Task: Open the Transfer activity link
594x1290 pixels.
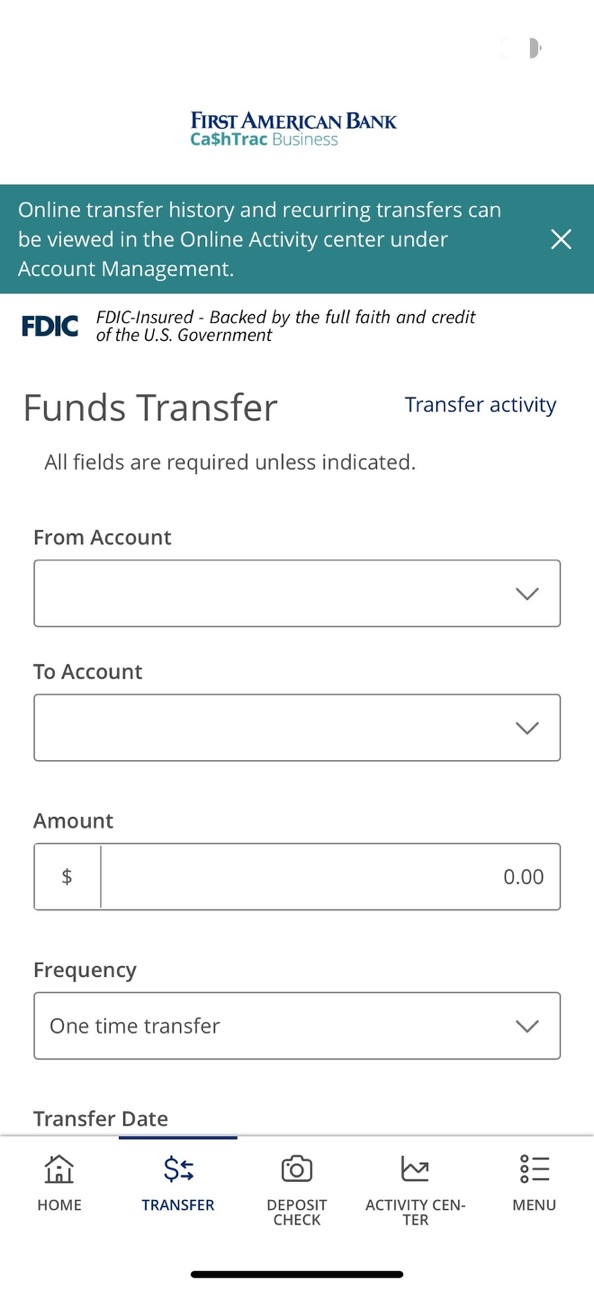Action: click(480, 405)
